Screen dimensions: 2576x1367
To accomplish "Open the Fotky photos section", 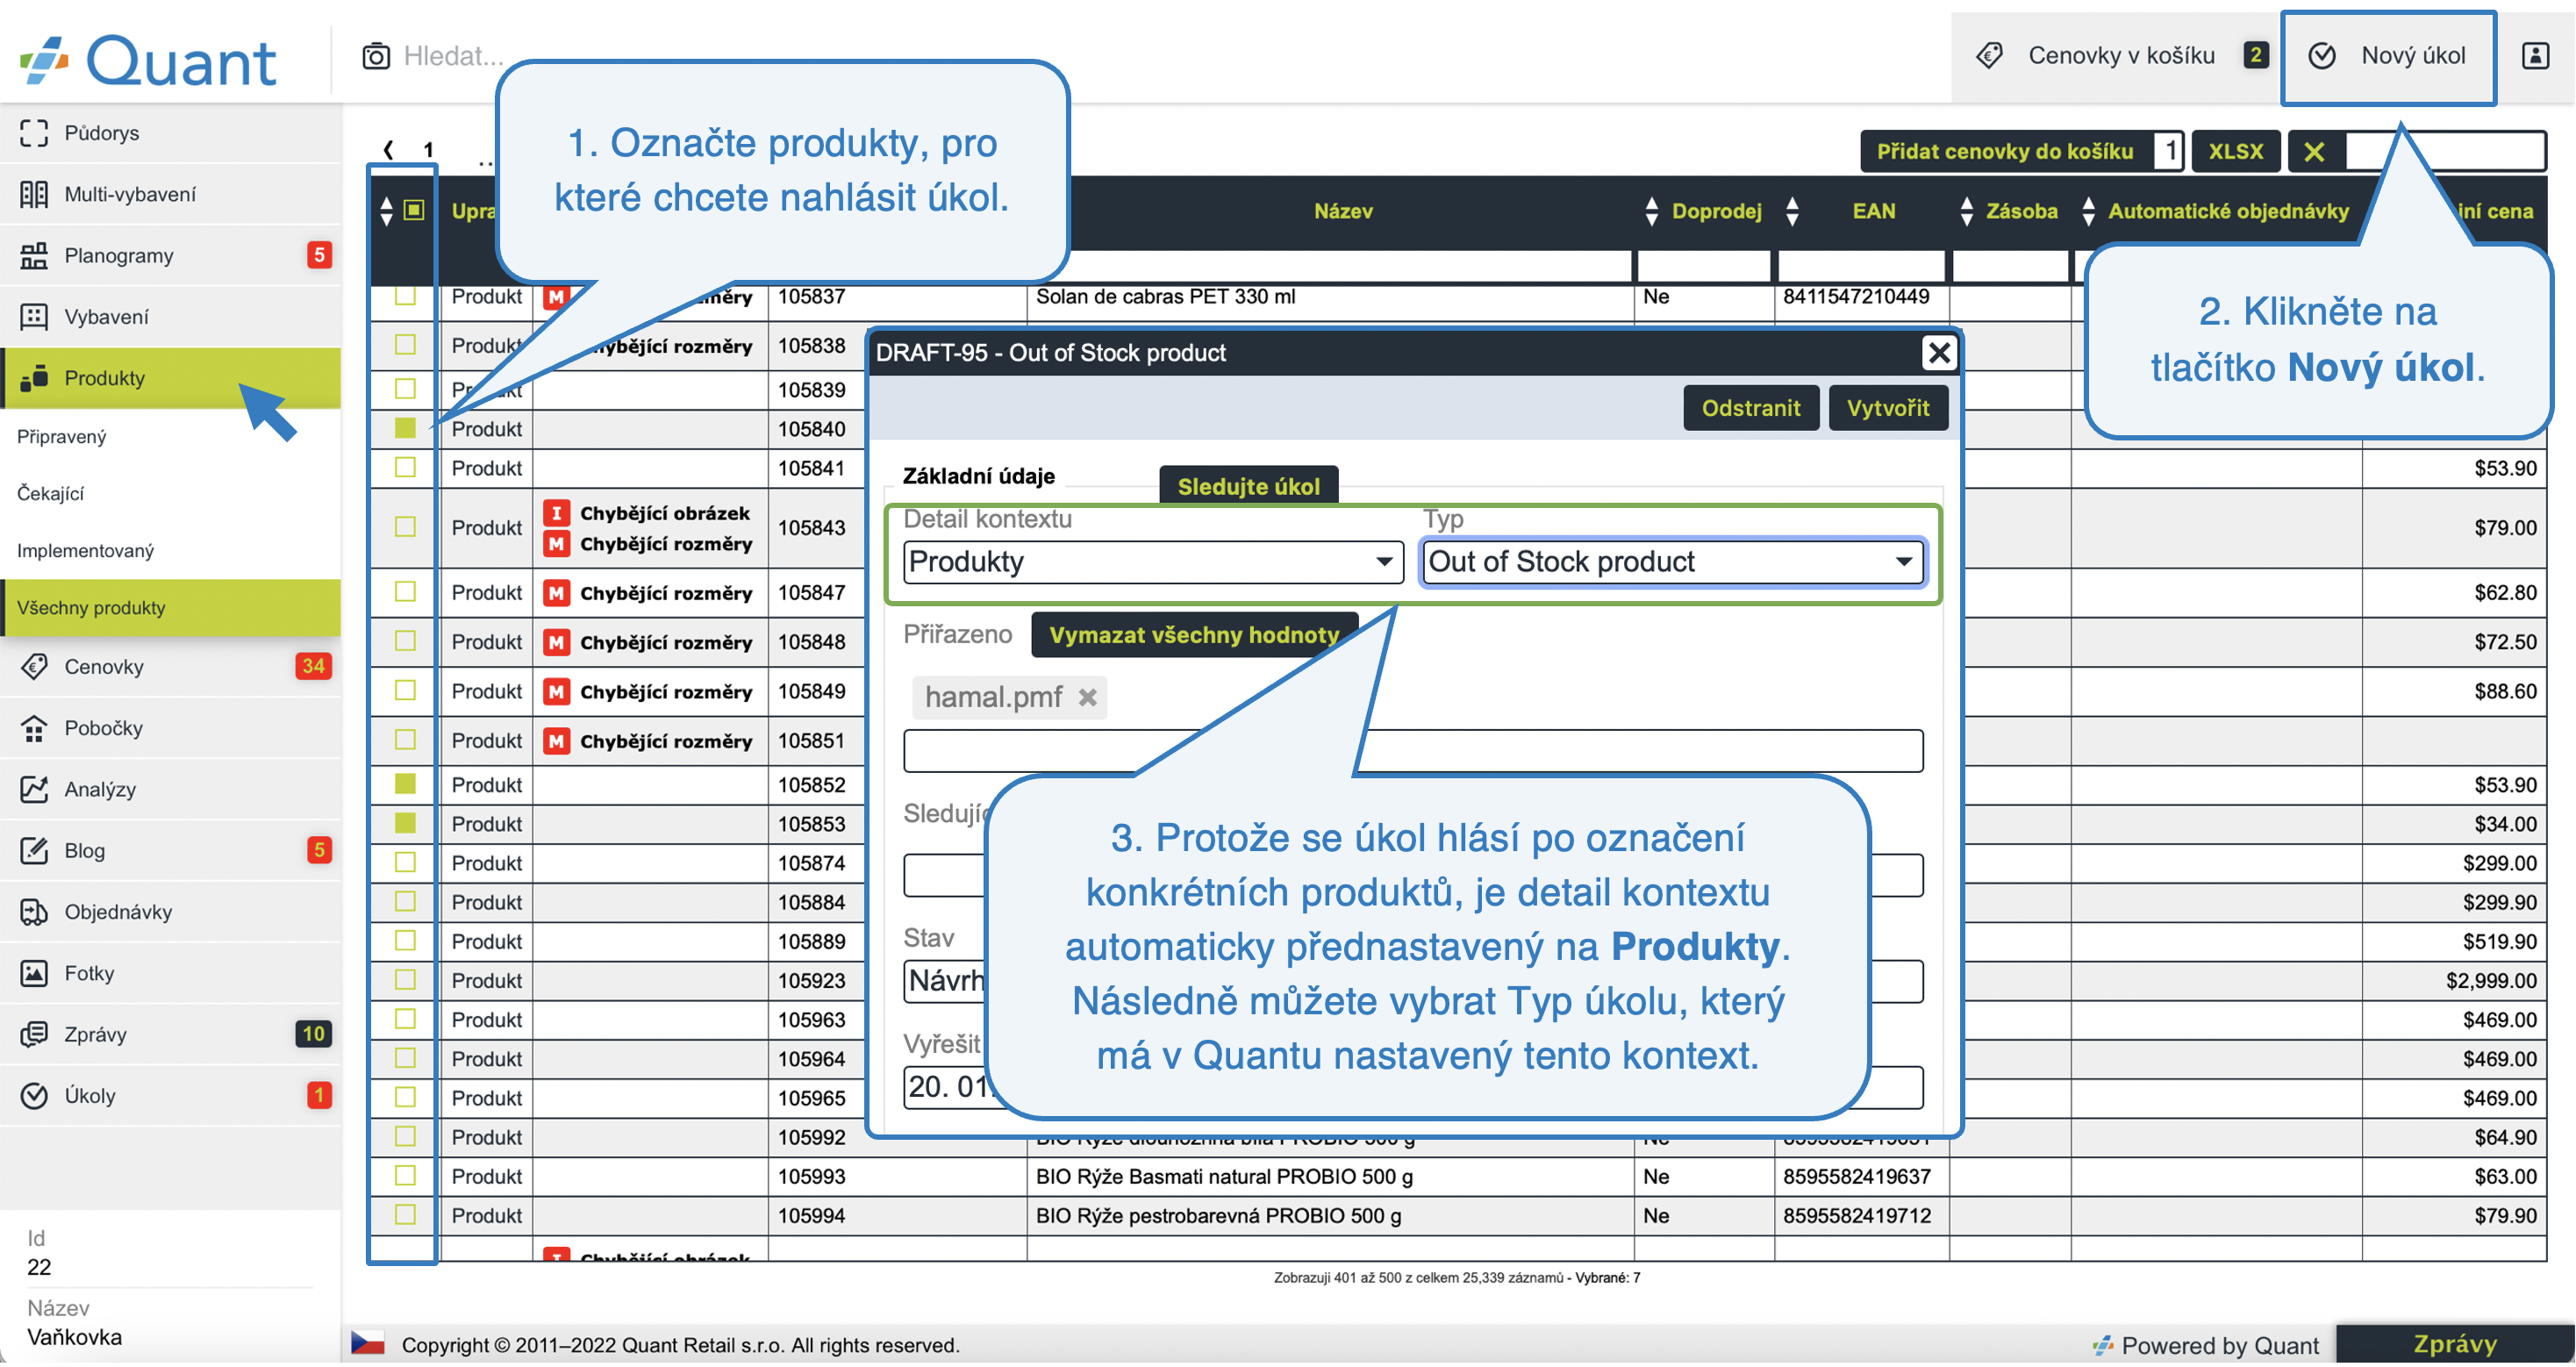I will click(x=170, y=974).
